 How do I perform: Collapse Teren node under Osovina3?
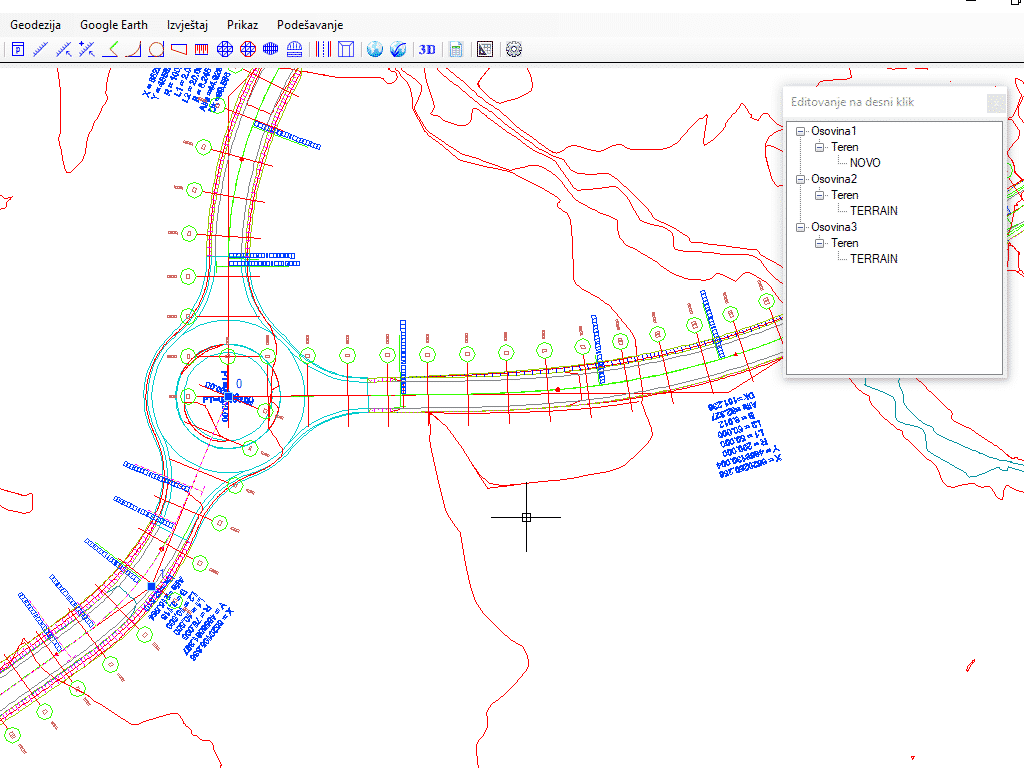pyautogui.click(x=819, y=243)
